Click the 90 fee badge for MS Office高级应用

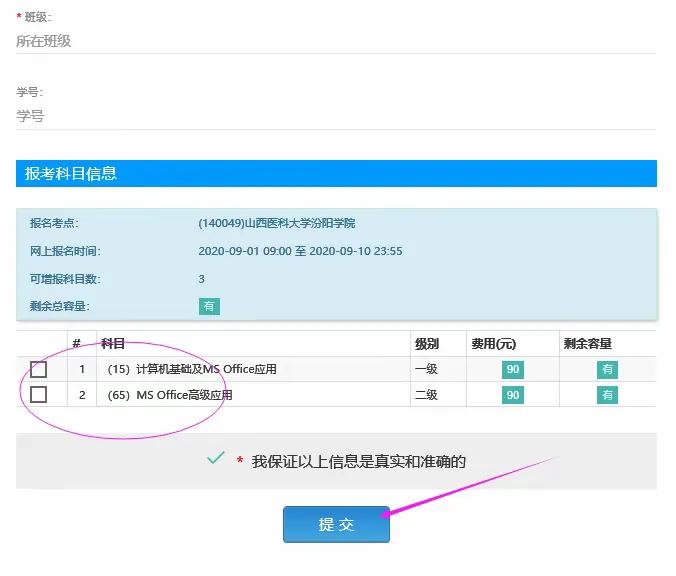pos(513,395)
